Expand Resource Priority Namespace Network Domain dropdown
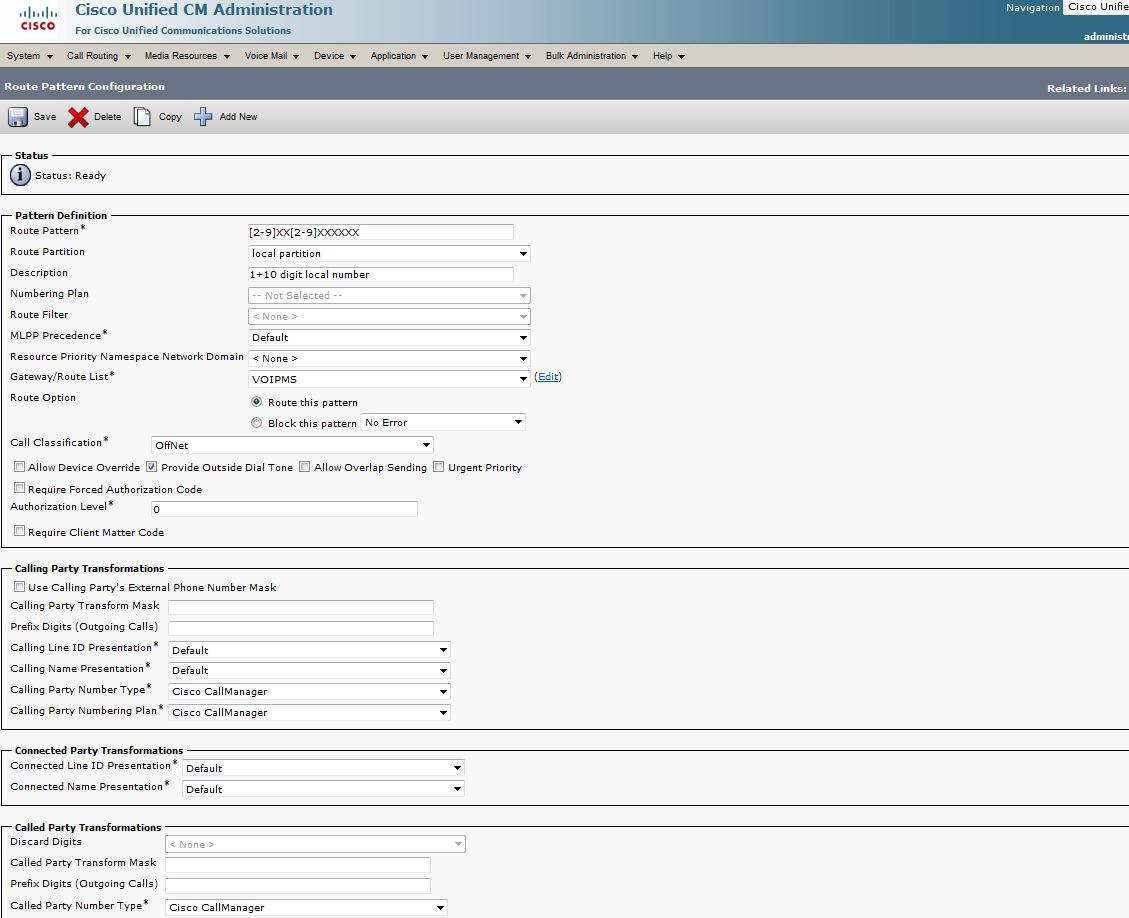The width and height of the screenshot is (1129, 918). click(x=389, y=358)
